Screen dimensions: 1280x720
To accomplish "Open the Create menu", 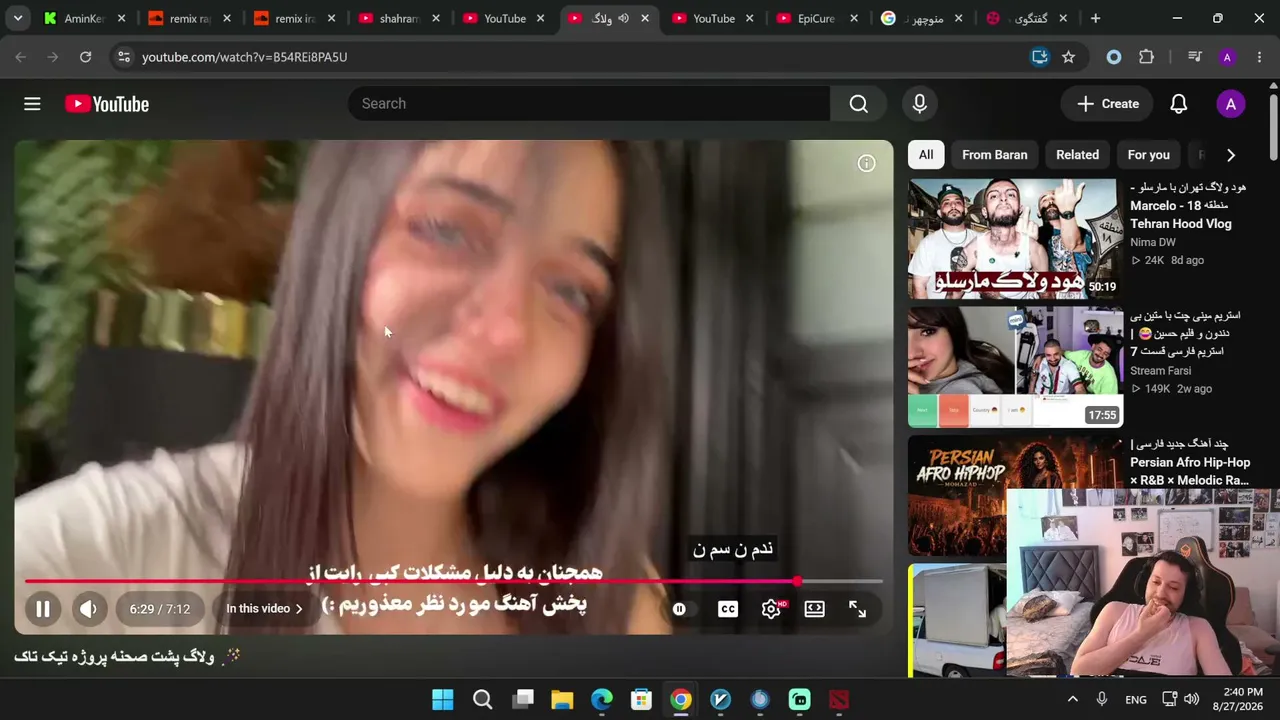I will (1108, 104).
